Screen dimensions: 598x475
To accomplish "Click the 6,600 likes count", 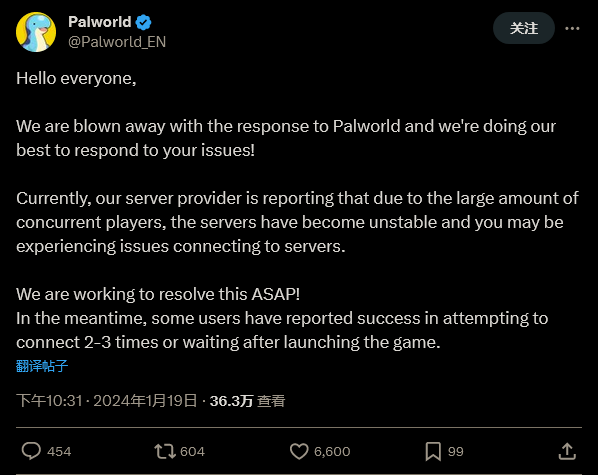I will [332, 452].
